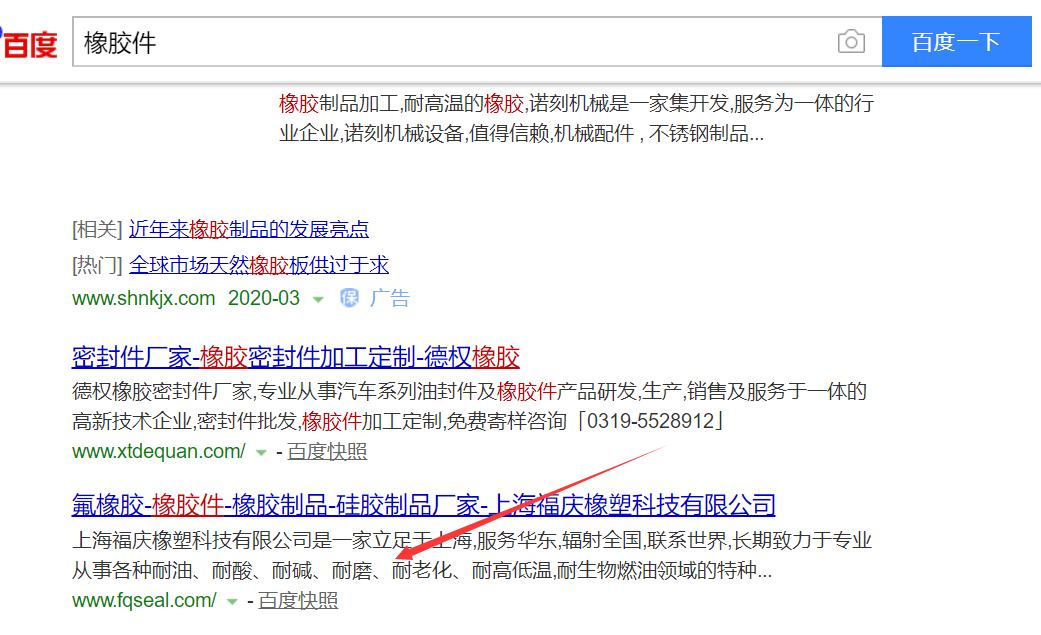Click the 2020-03 date text
This screenshot has width=1041, height=635.
[x=264, y=298]
